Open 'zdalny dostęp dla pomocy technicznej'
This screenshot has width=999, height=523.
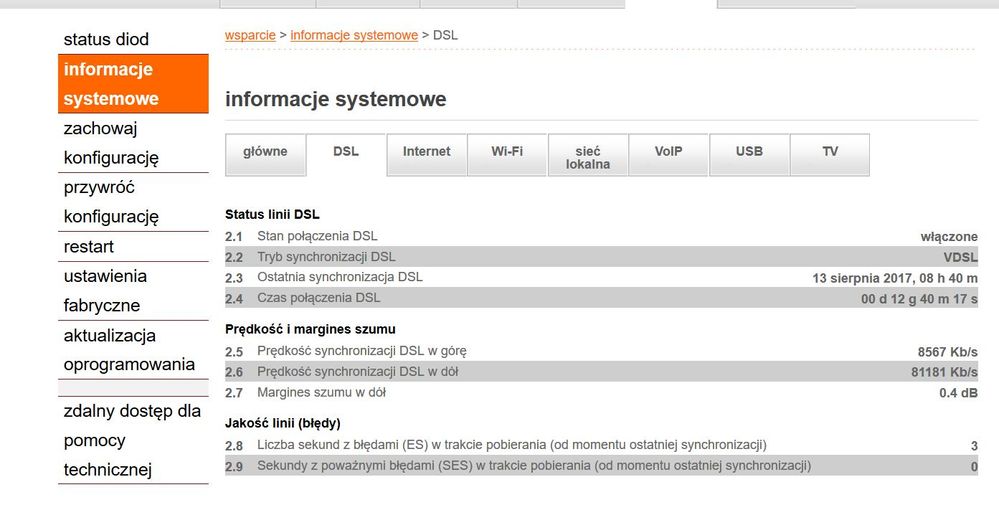pyautogui.click(x=131, y=440)
